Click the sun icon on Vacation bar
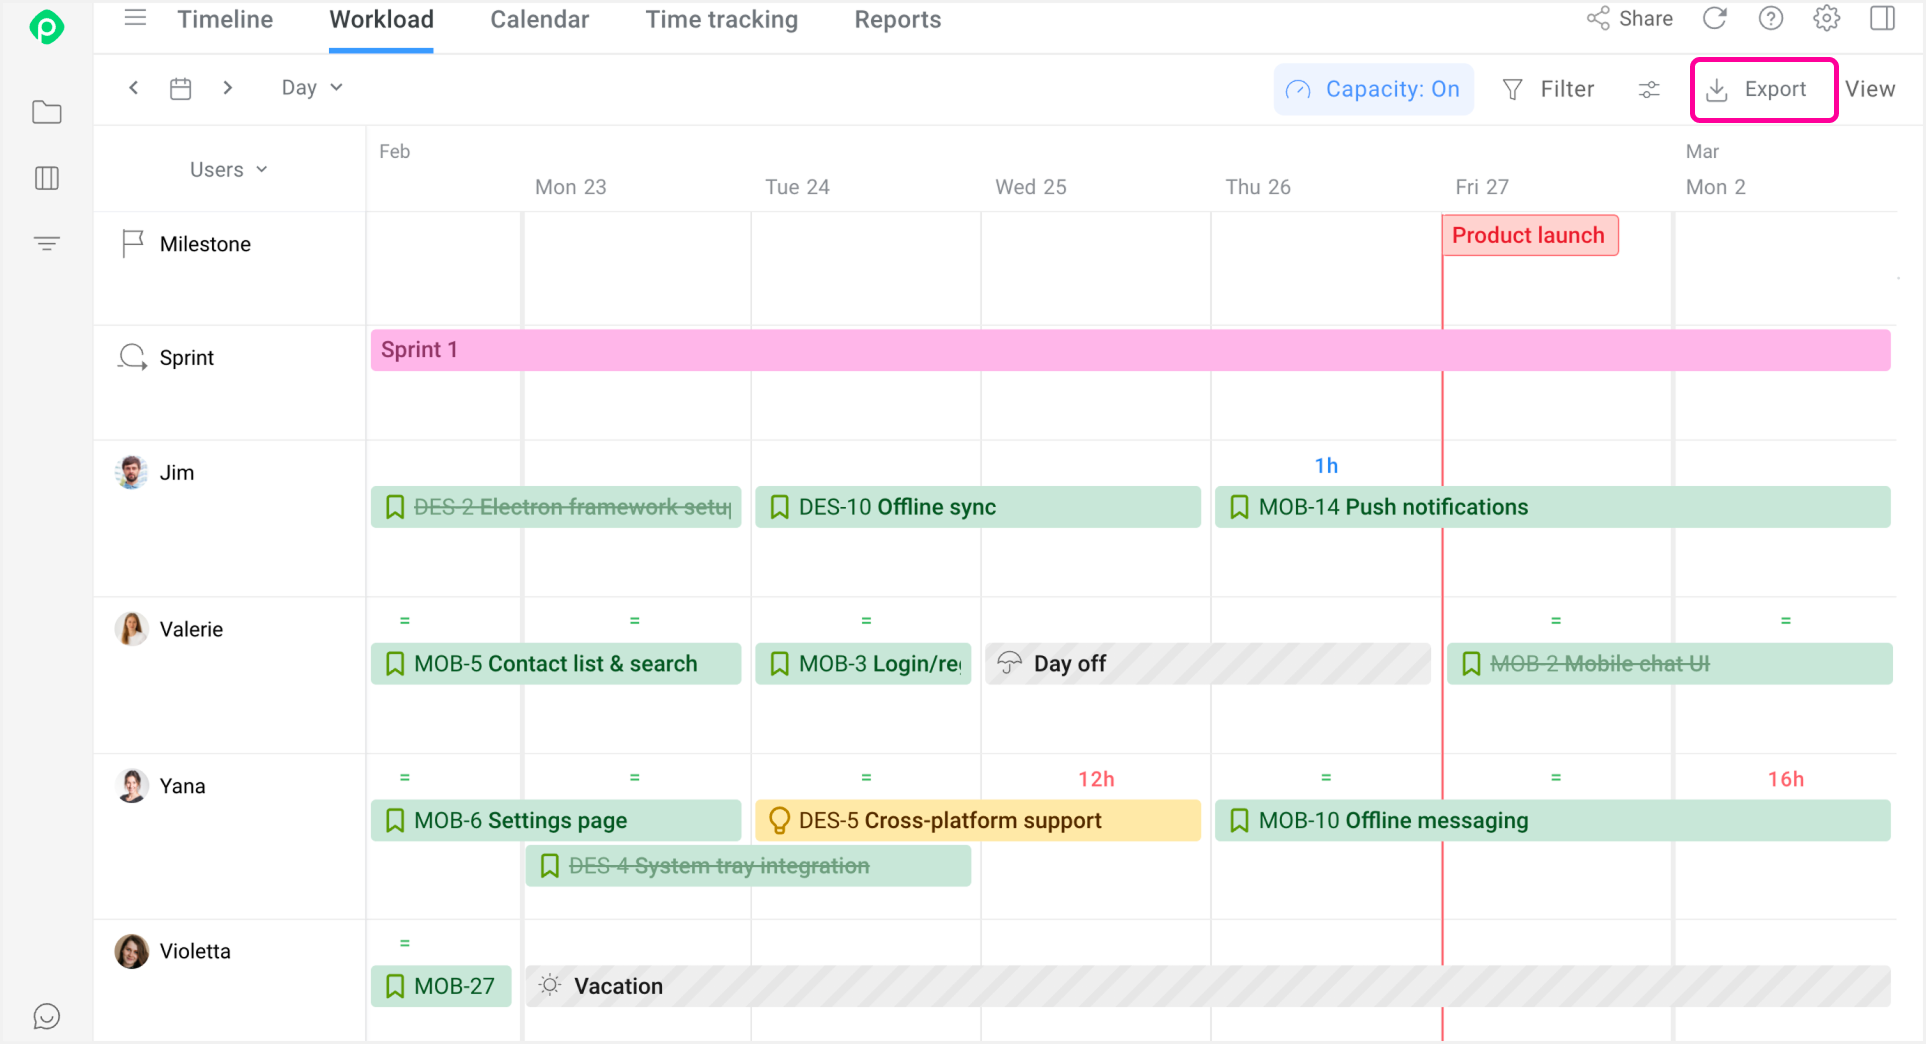This screenshot has width=1926, height=1044. coord(549,985)
